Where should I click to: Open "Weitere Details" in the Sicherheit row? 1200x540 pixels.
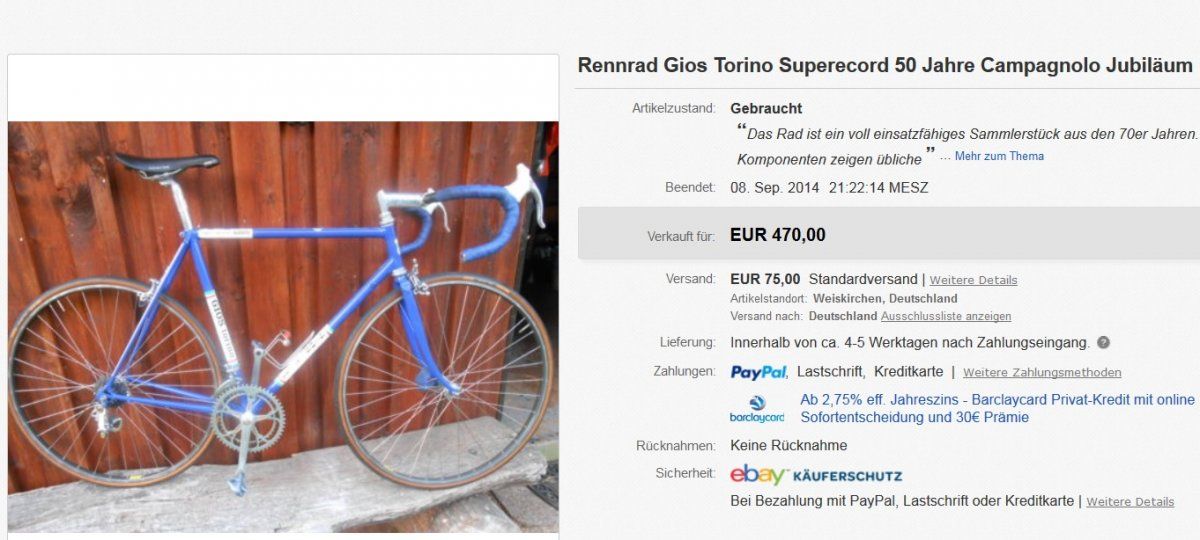click(x=1130, y=501)
